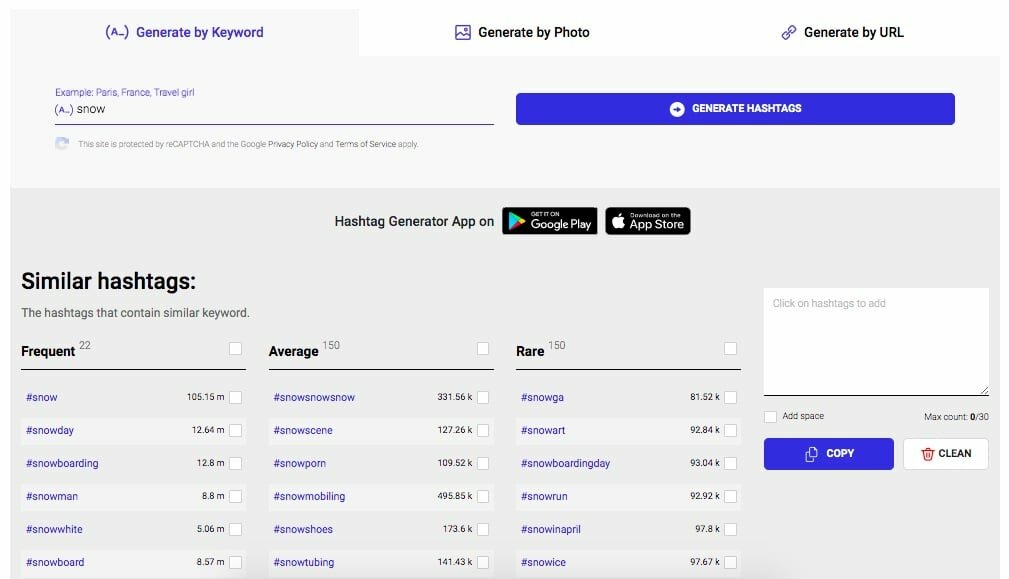Click the photo icon in Generate by Photo
This screenshot has width=1009, height=579.
462,32
